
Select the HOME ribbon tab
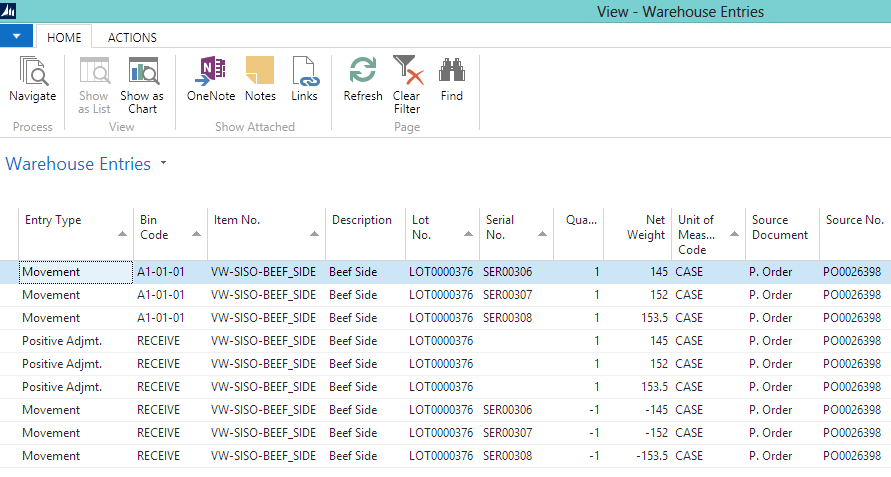(64, 37)
